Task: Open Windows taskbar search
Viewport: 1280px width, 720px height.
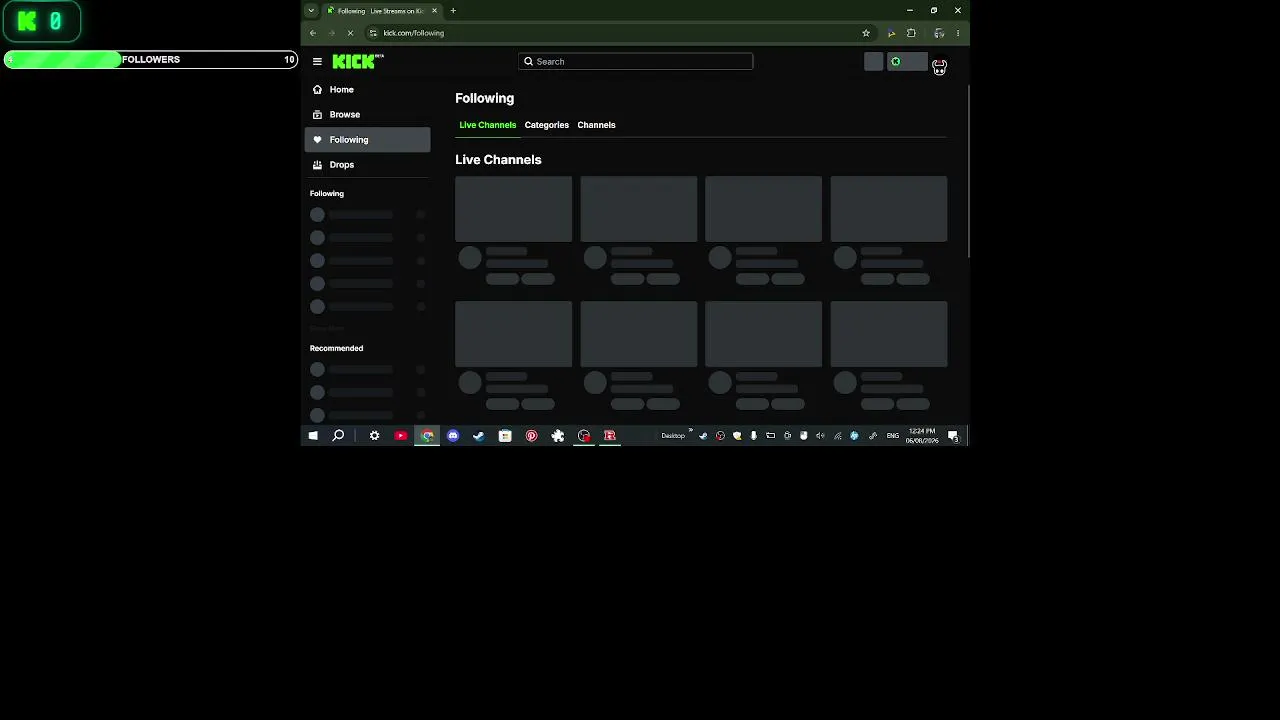Action: pyautogui.click(x=338, y=436)
